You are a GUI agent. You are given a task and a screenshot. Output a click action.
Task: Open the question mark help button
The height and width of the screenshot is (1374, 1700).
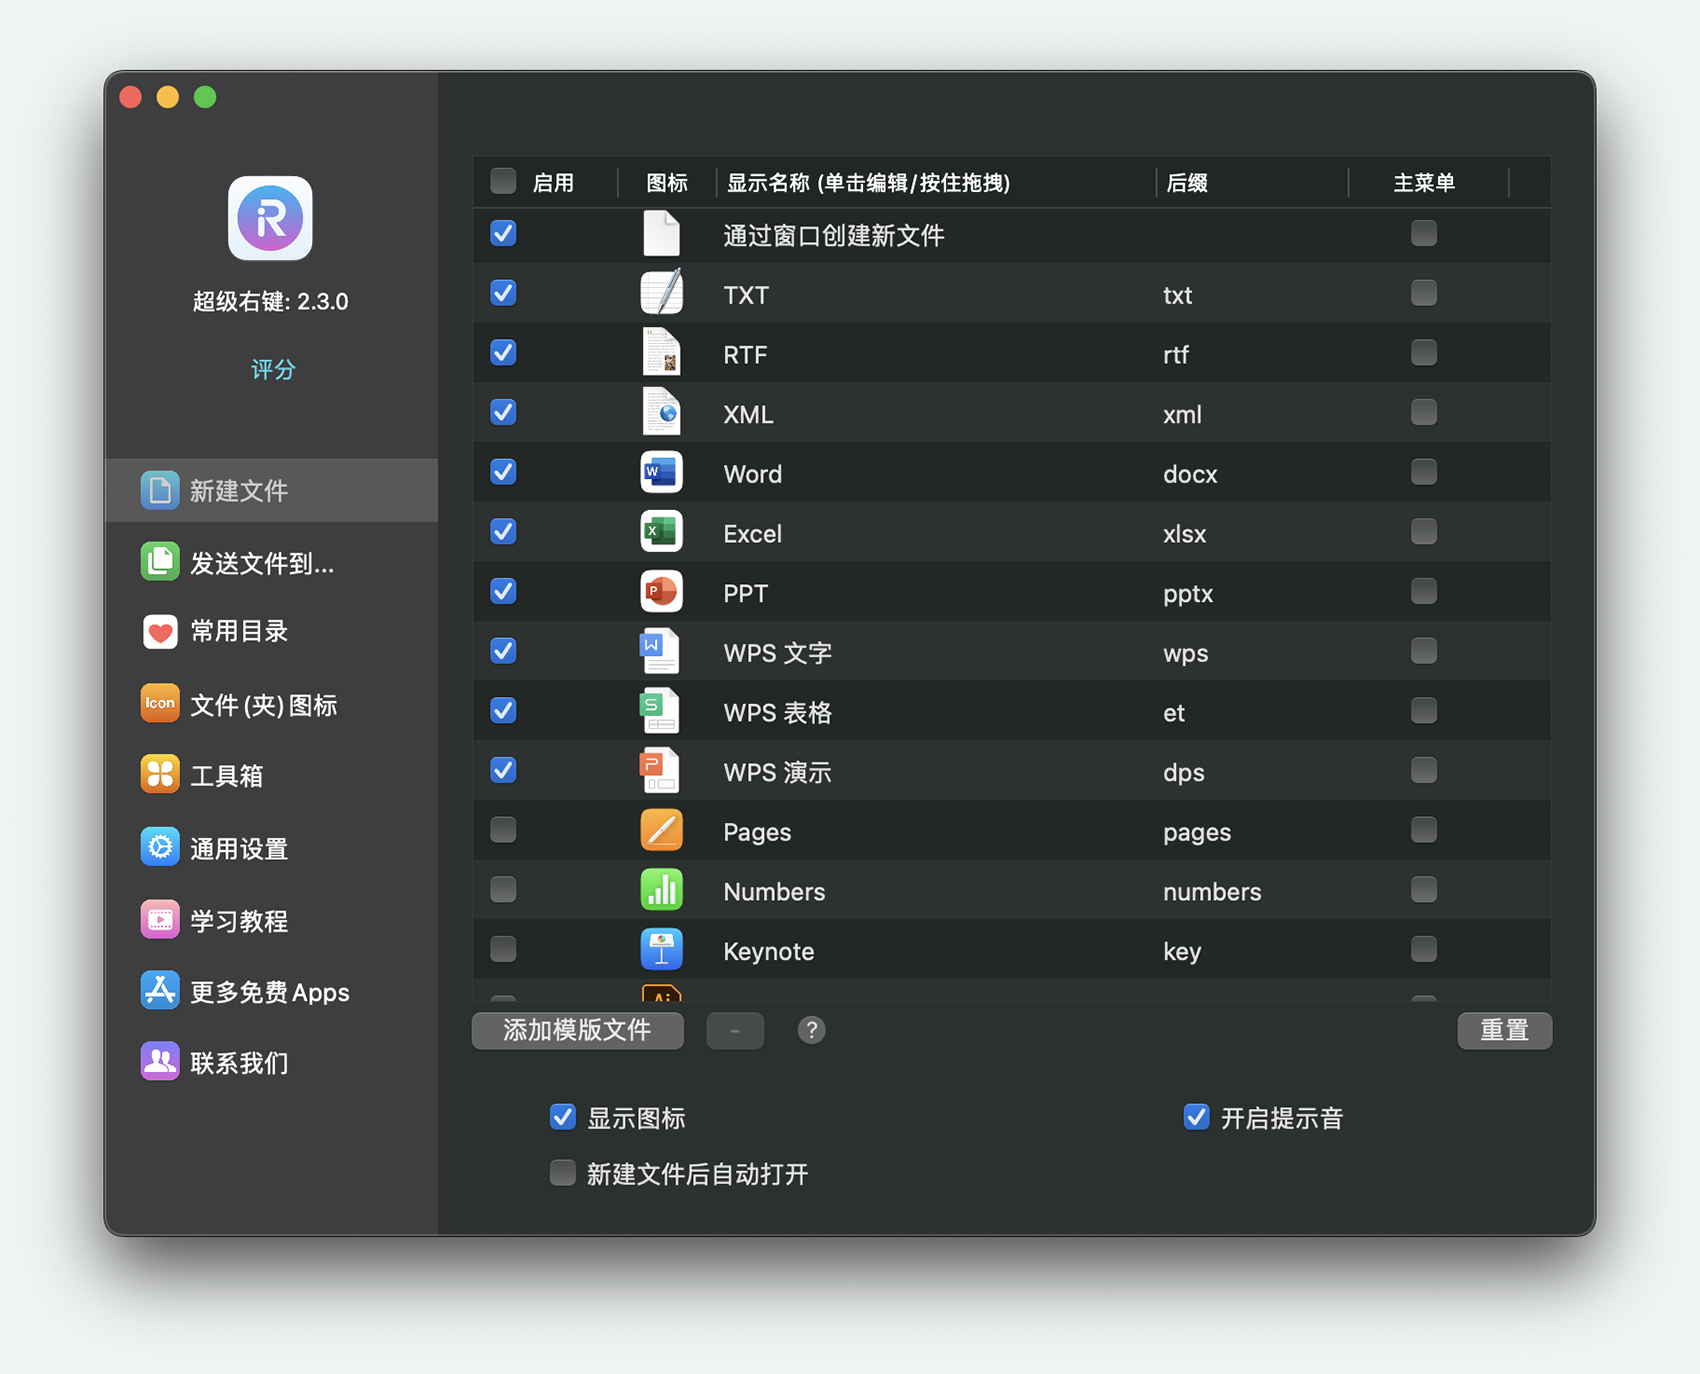pos(812,1030)
